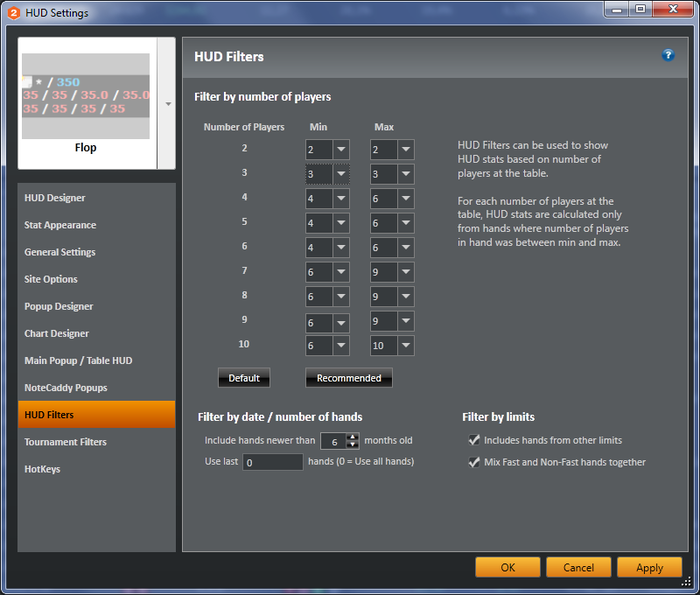Toggle Mix Fast and Non-Fast hands together

(474, 462)
